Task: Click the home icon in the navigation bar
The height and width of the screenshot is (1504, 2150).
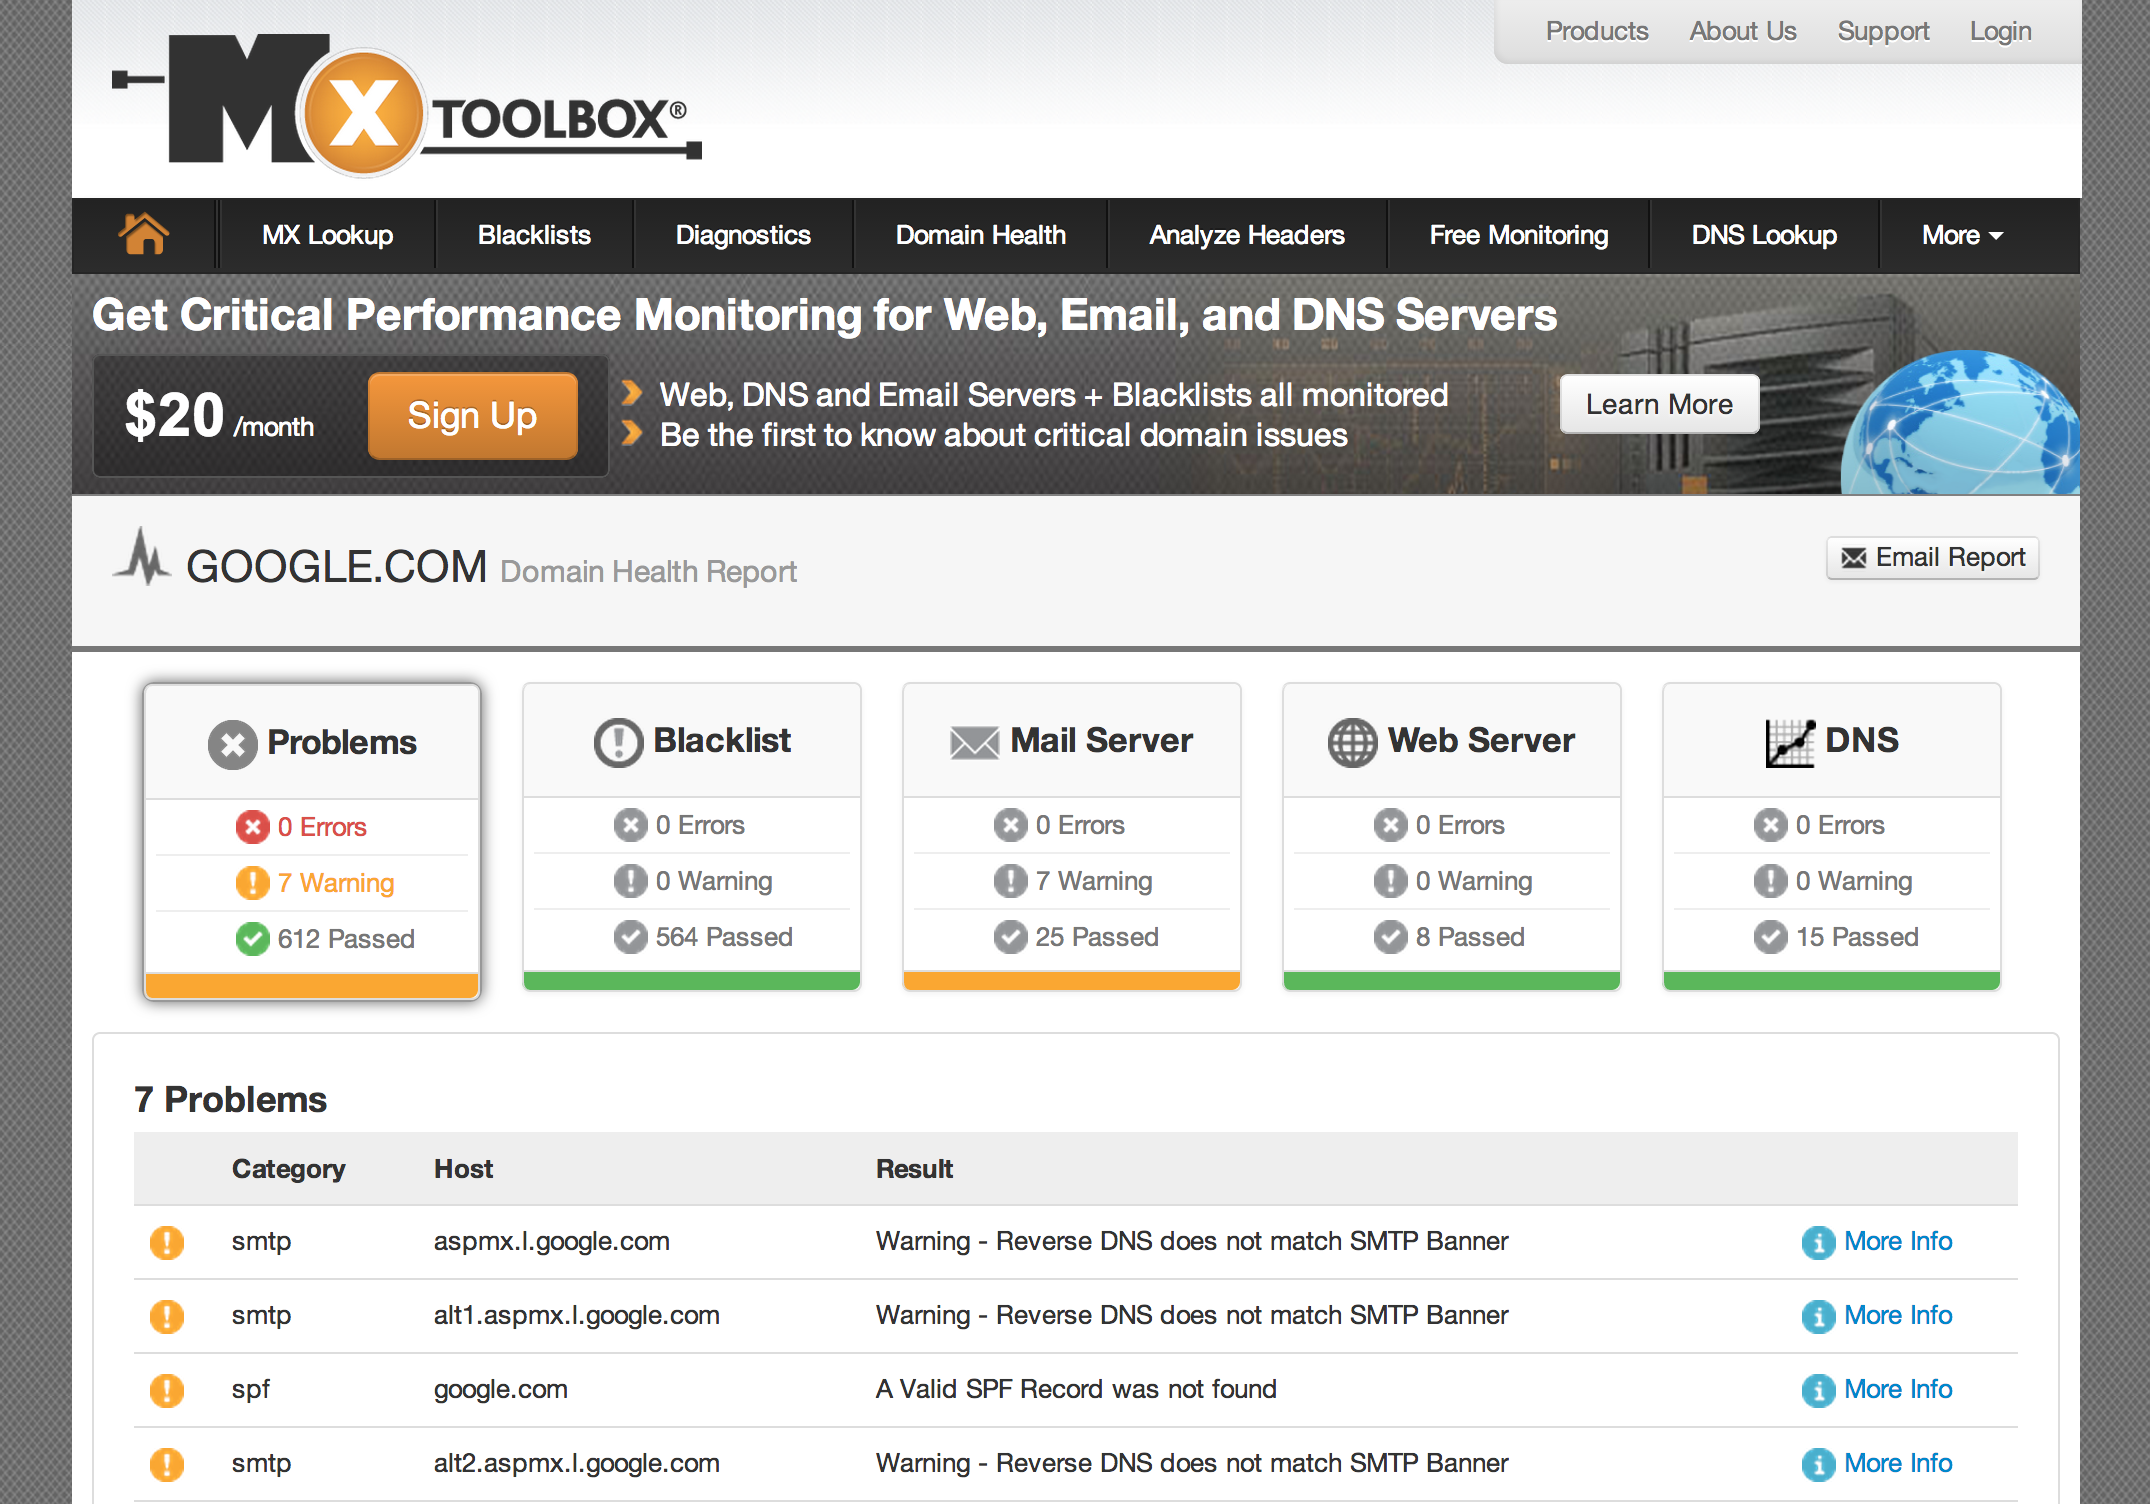Action: click(145, 234)
